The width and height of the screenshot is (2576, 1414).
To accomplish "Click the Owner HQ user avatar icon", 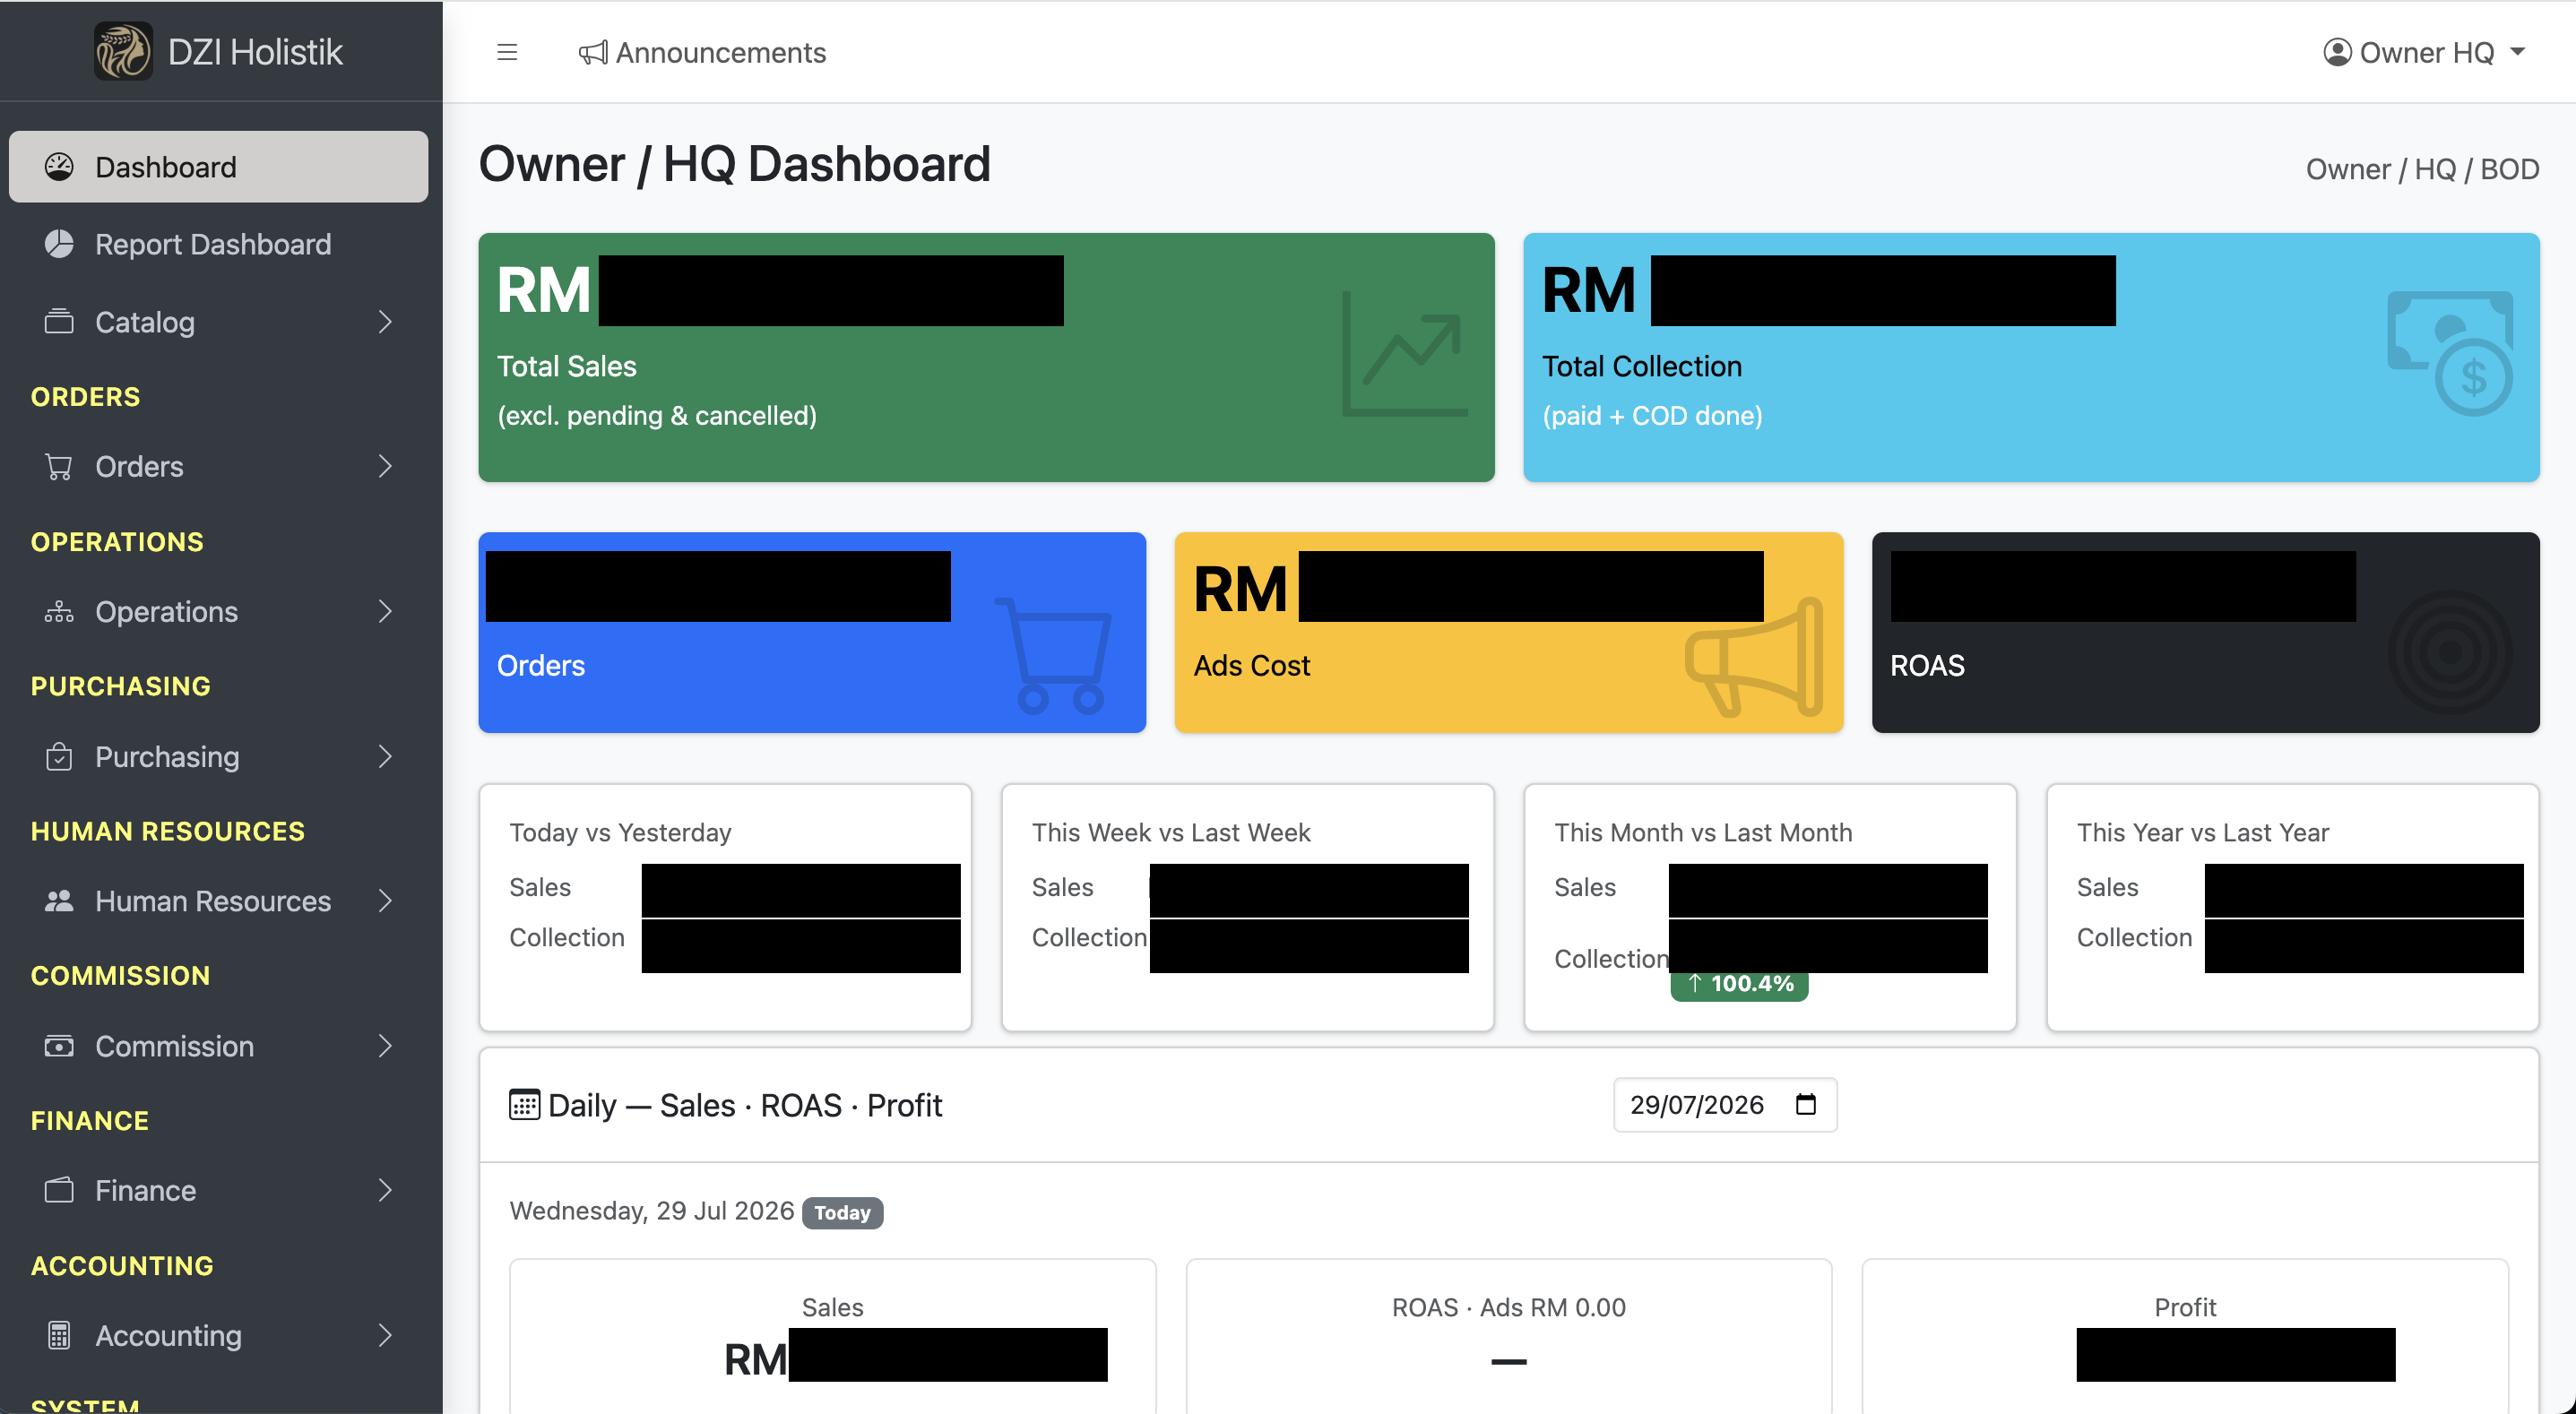I will pos(2337,52).
